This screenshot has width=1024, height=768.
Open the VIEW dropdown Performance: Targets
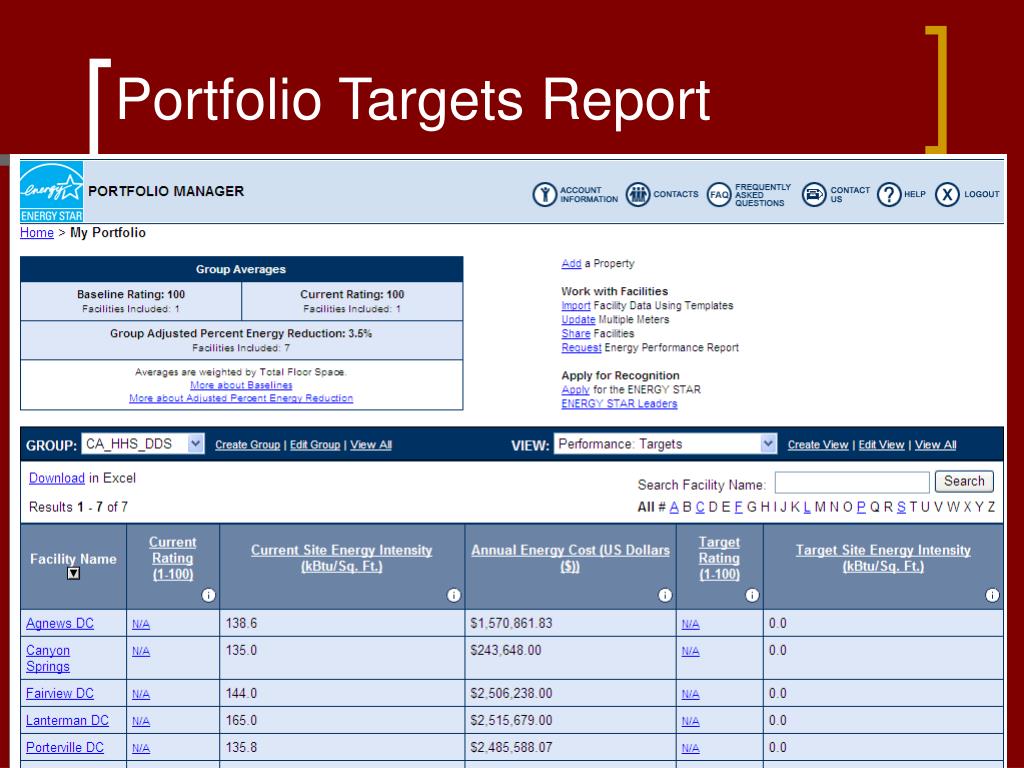(x=665, y=444)
